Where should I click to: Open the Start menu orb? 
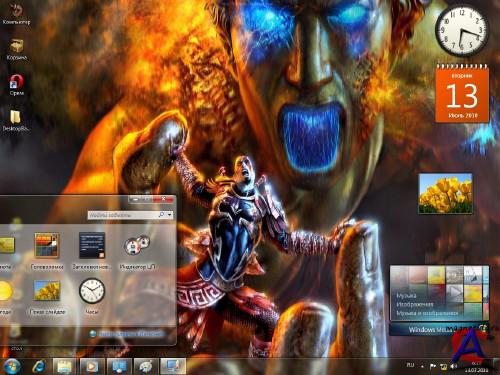click(x=12, y=366)
